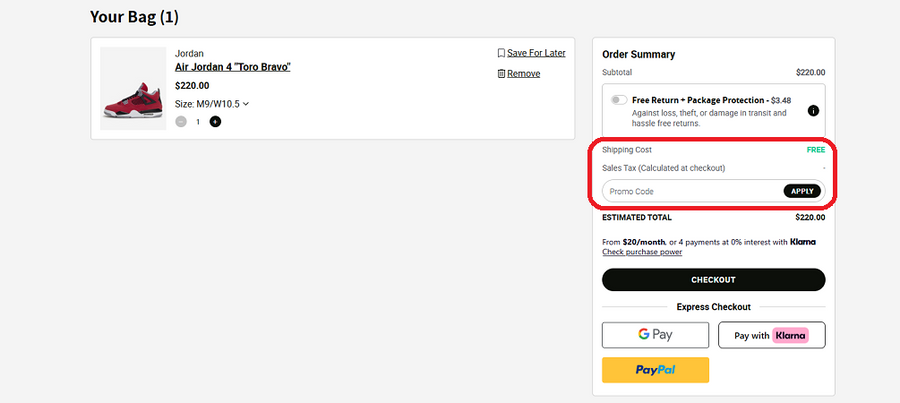Open the package protection info icon

click(813, 111)
